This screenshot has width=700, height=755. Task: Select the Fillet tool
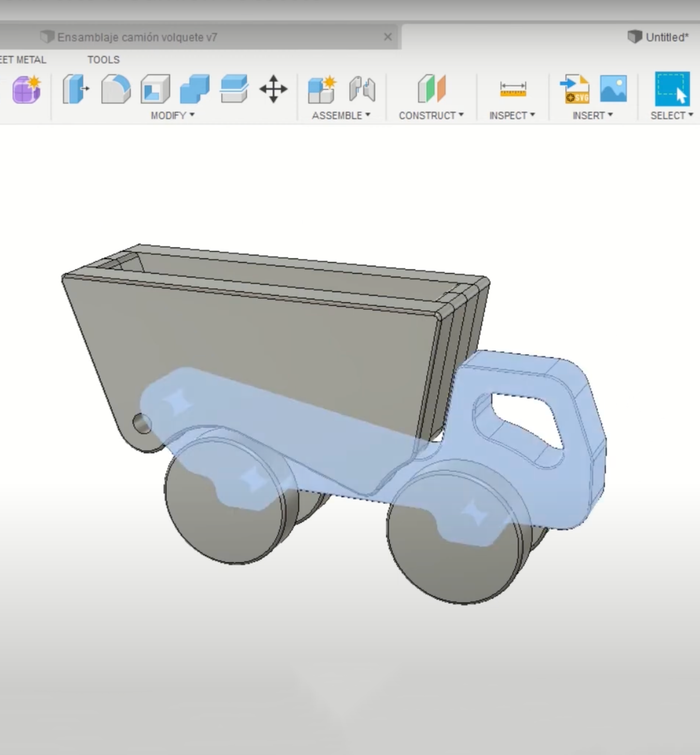coord(116,89)
